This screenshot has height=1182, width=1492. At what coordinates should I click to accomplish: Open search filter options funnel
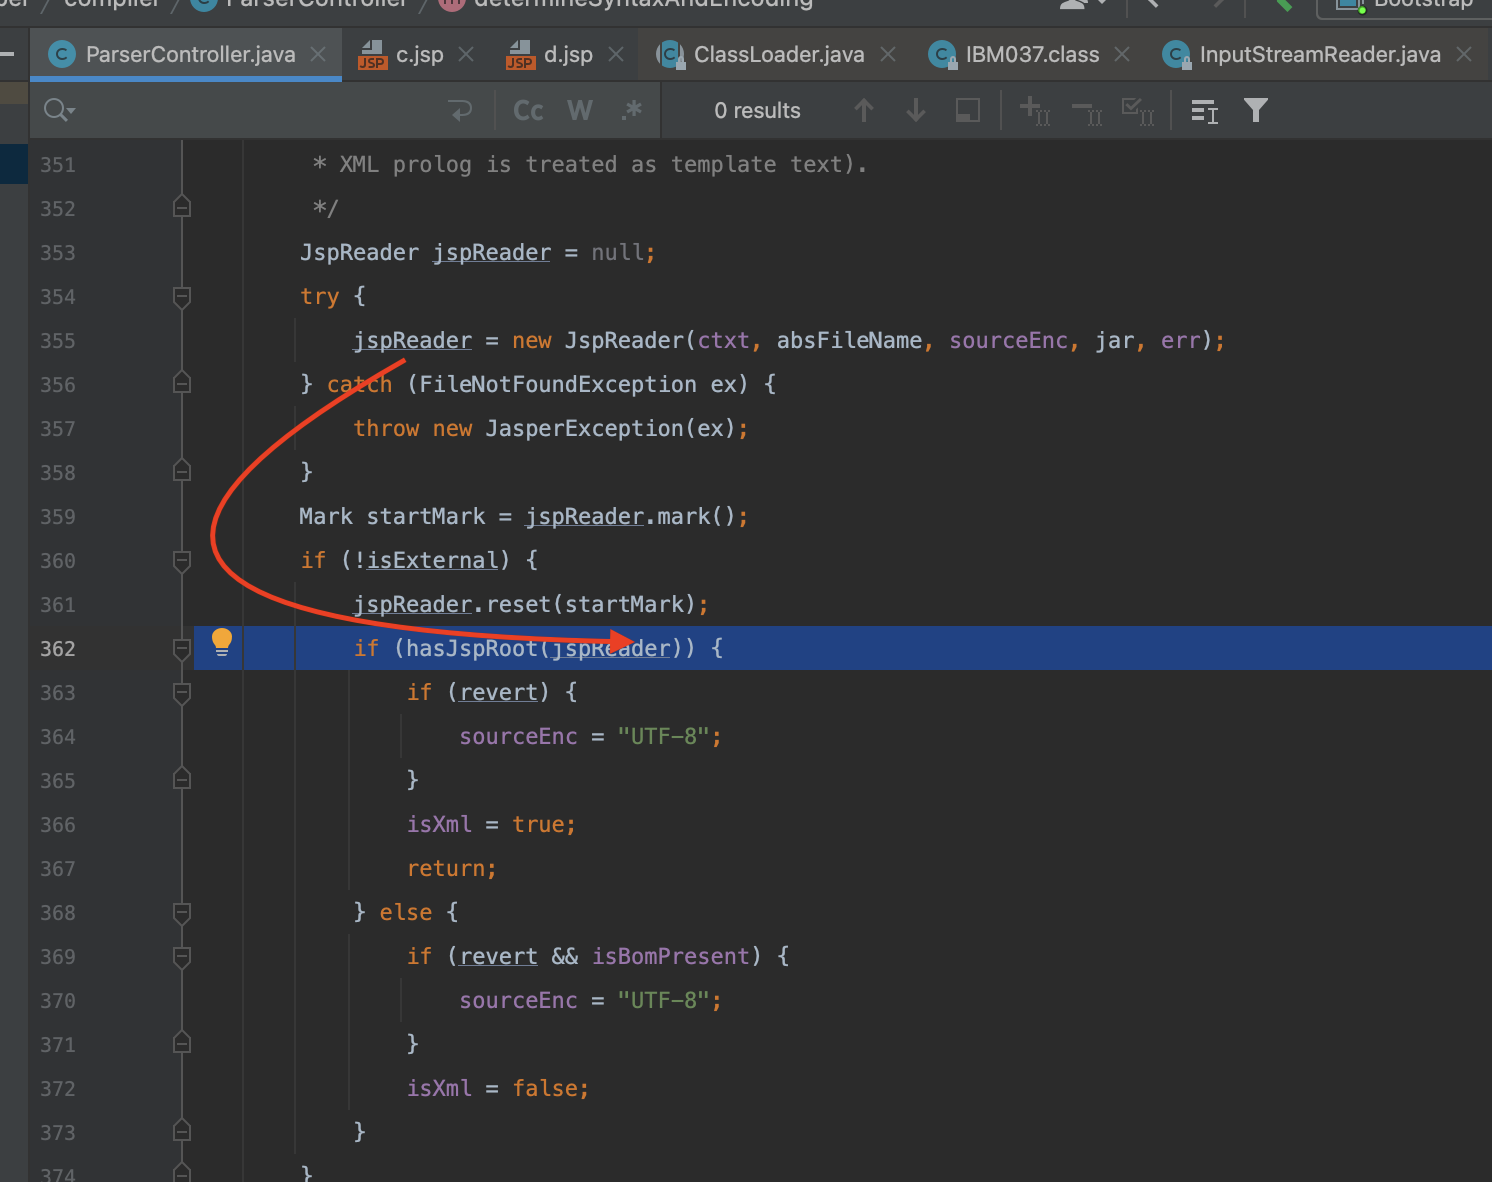coord(1256,110)
